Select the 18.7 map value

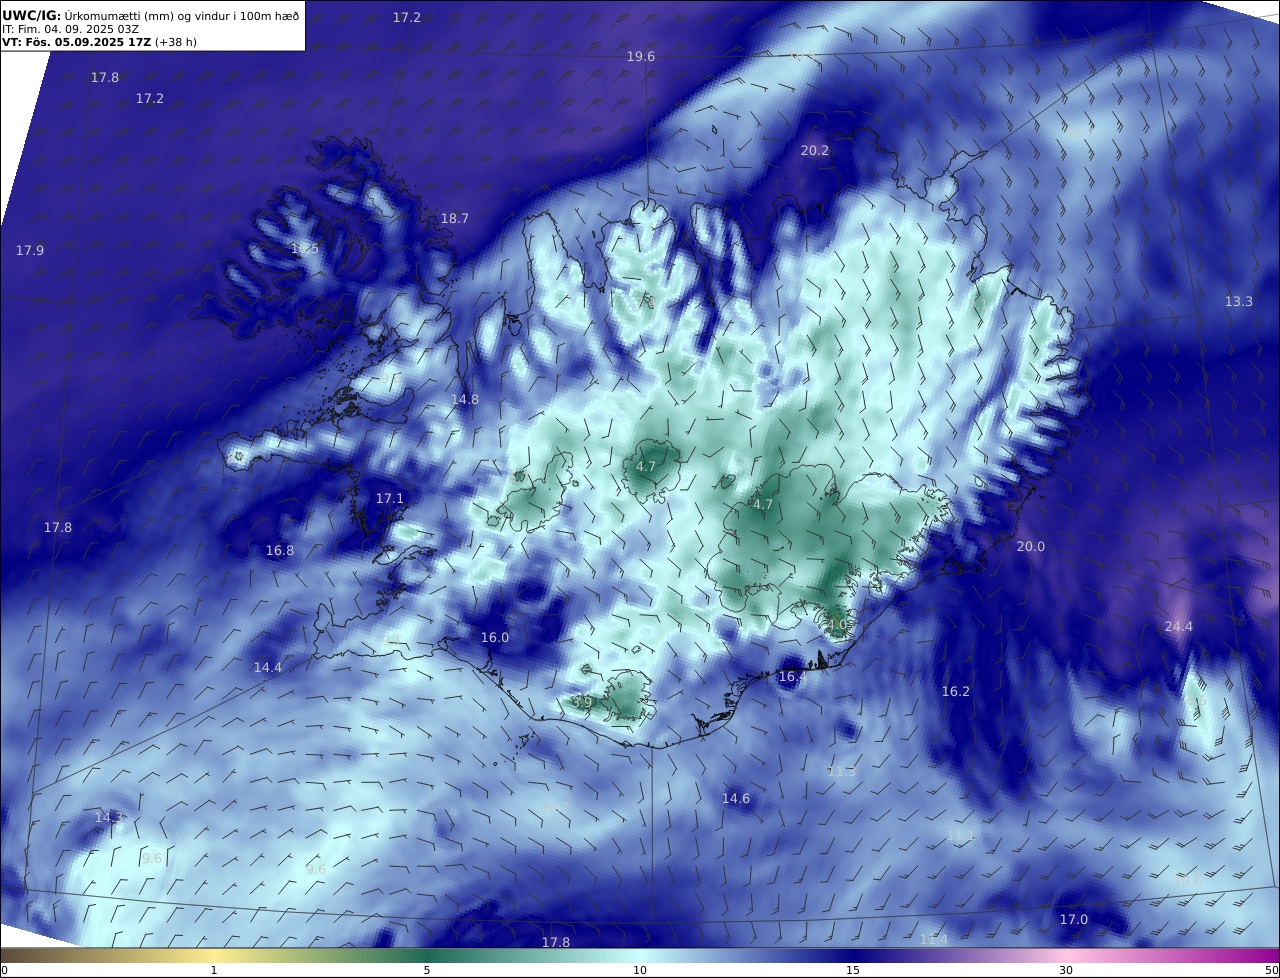(x=455, y=218)
